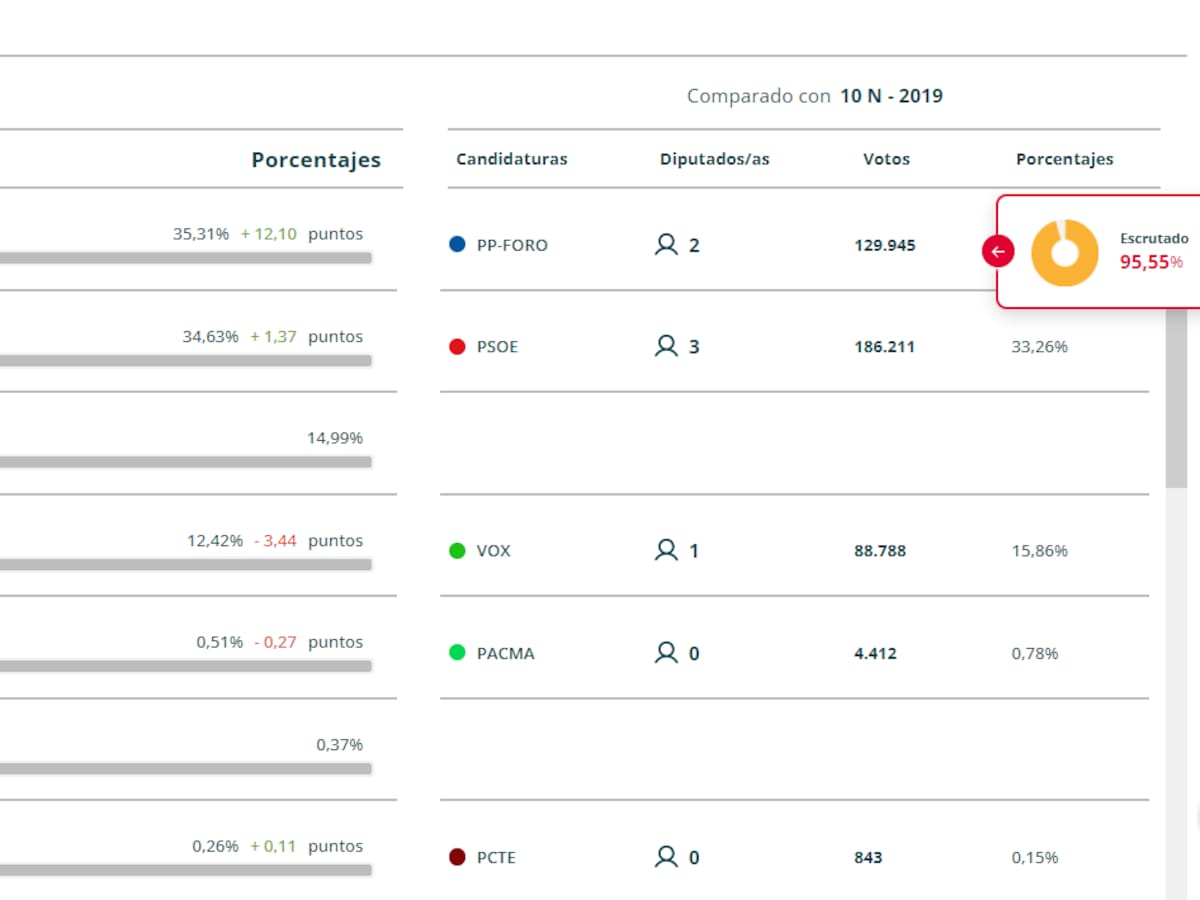Image resolution: width=1200 pixels, height=900 pixels.
Task: Click the blue PP-FORO party color dot
Action: [x=458, y=244]
